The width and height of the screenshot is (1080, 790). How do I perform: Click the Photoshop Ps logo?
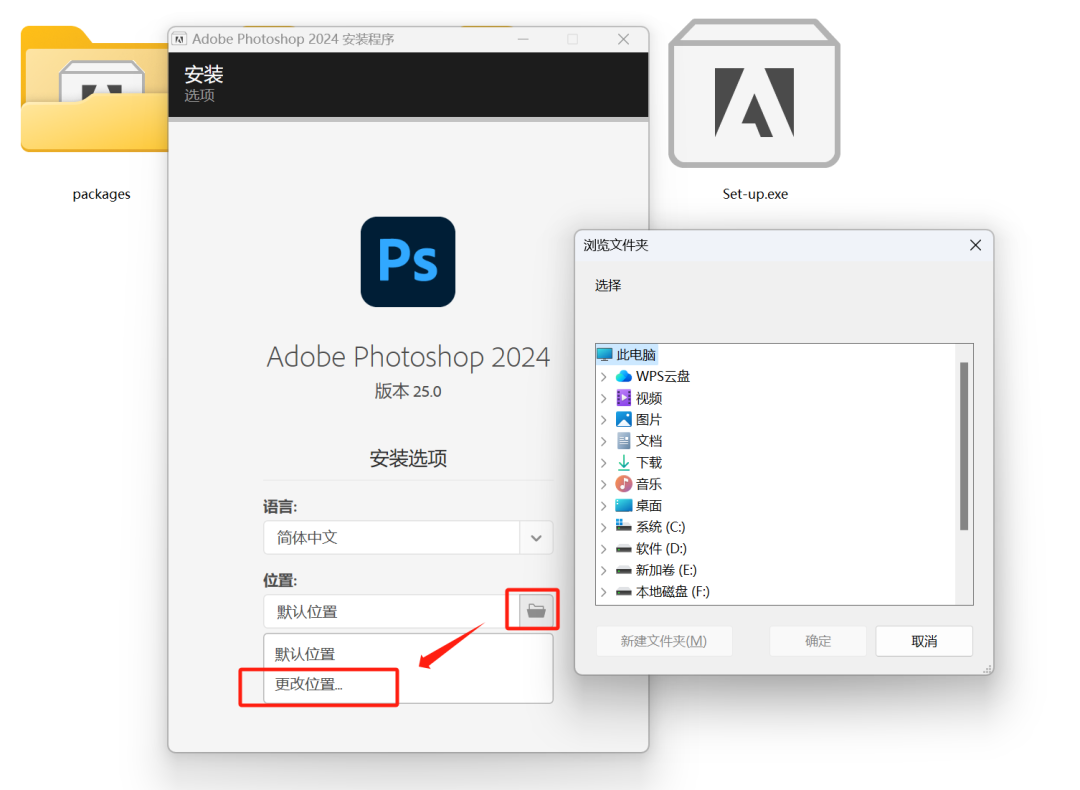coord(408,262)
